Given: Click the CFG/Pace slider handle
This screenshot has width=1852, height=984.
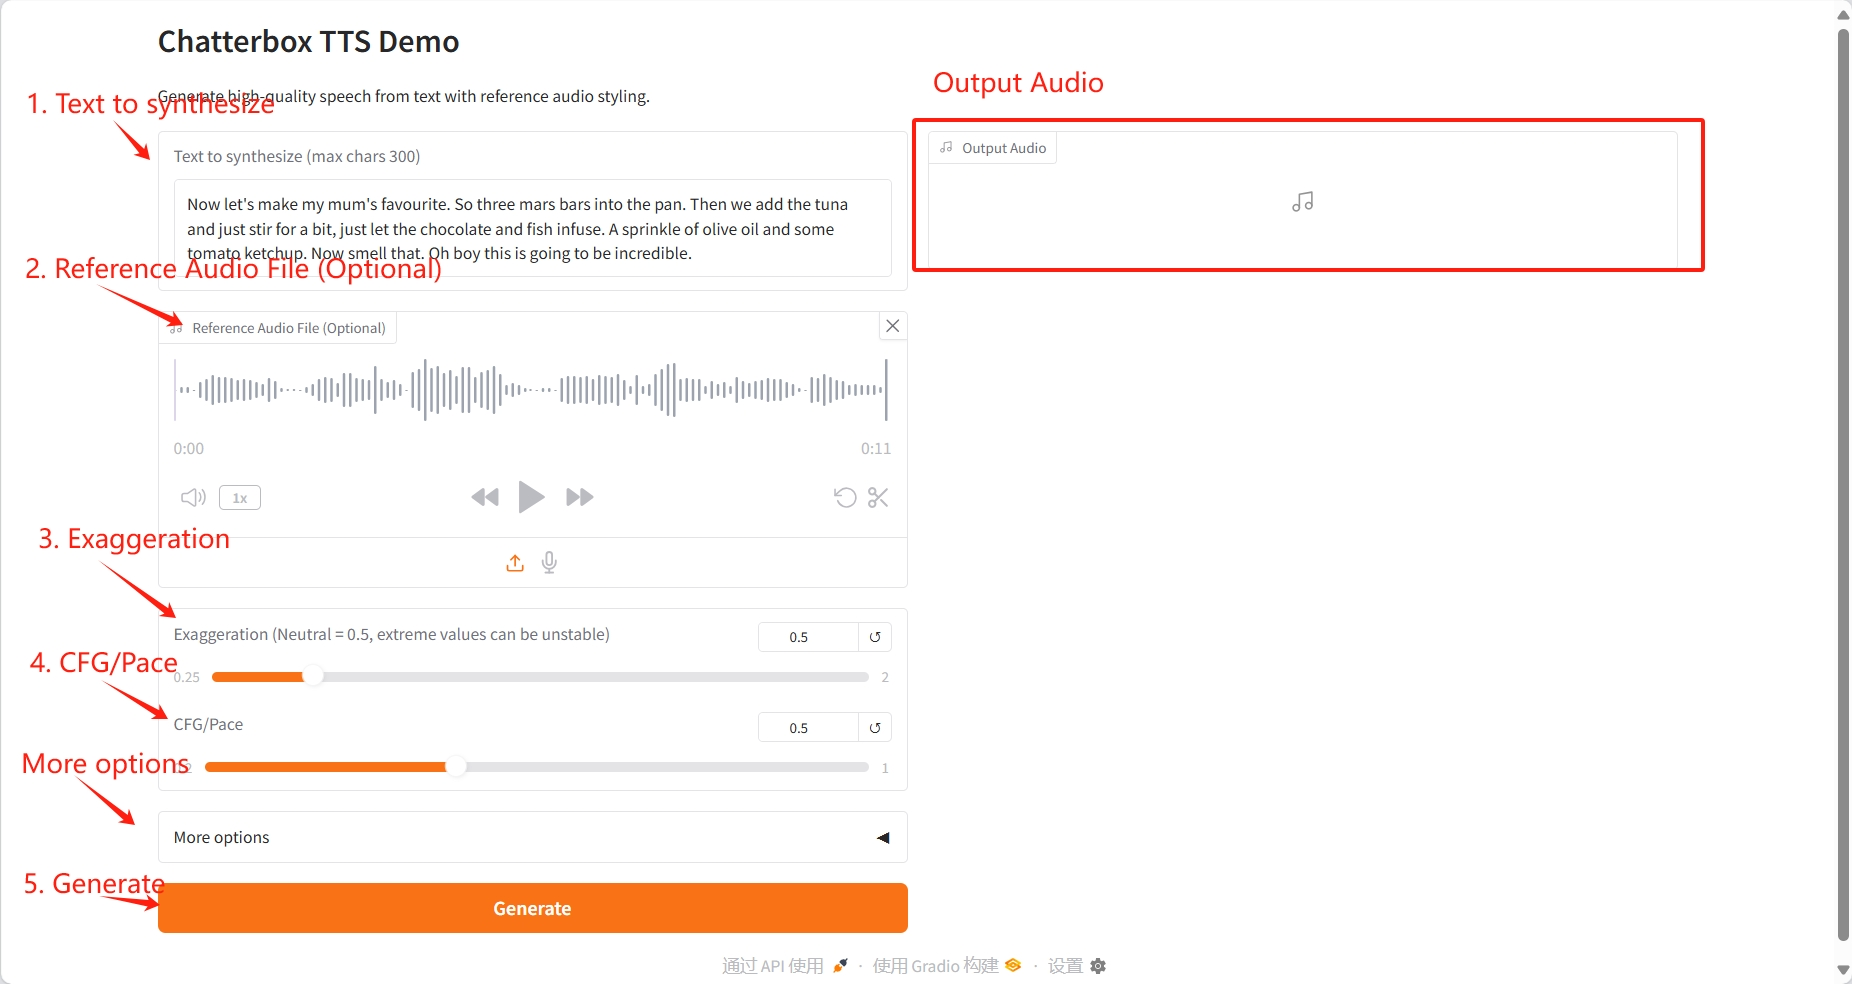Looking at the screenshot, I should coord(456,767).
